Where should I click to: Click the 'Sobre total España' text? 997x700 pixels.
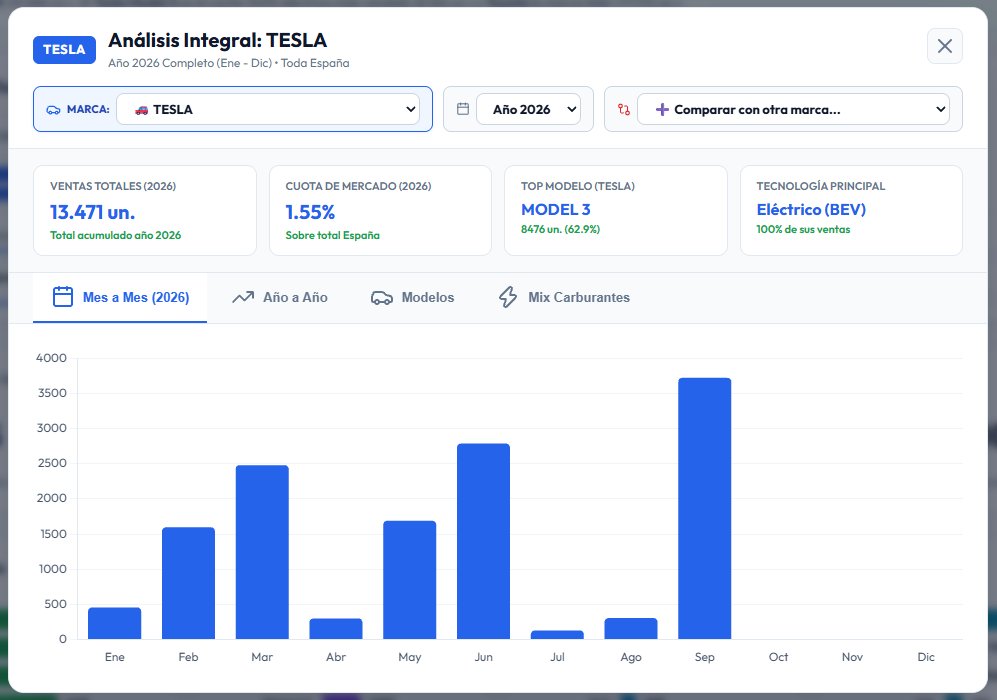333,235
